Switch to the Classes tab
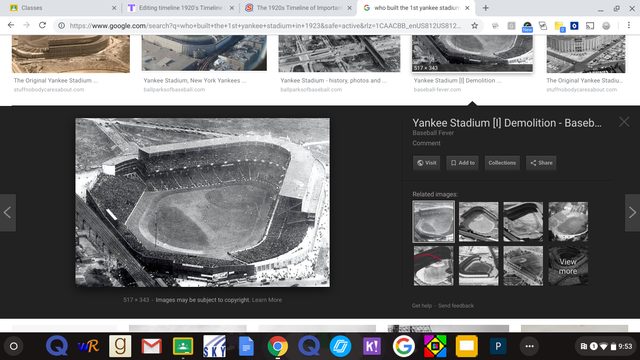The height and width of the screenshot is (360, 640). coord(61,8)
